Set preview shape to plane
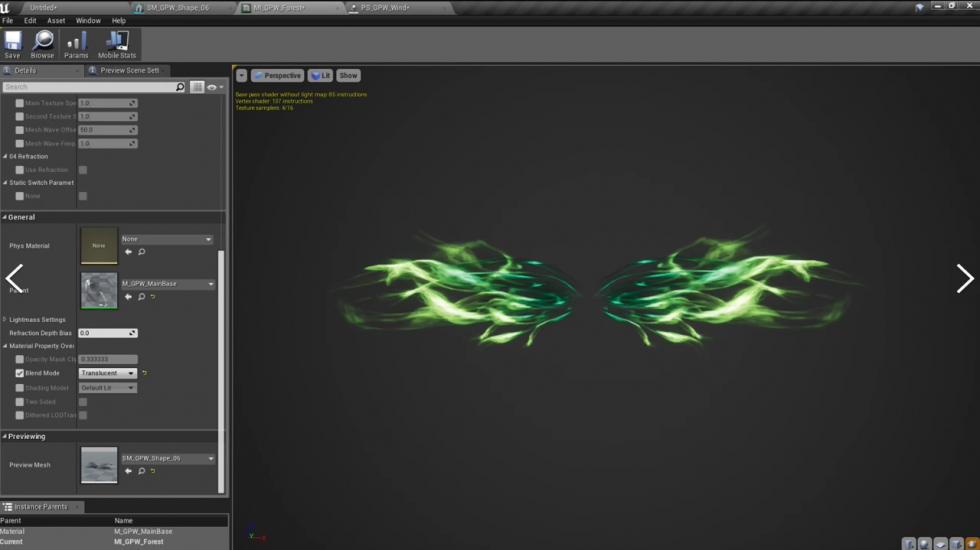The width and height of the screenshot is (980, 550). [x=941, y=544]
